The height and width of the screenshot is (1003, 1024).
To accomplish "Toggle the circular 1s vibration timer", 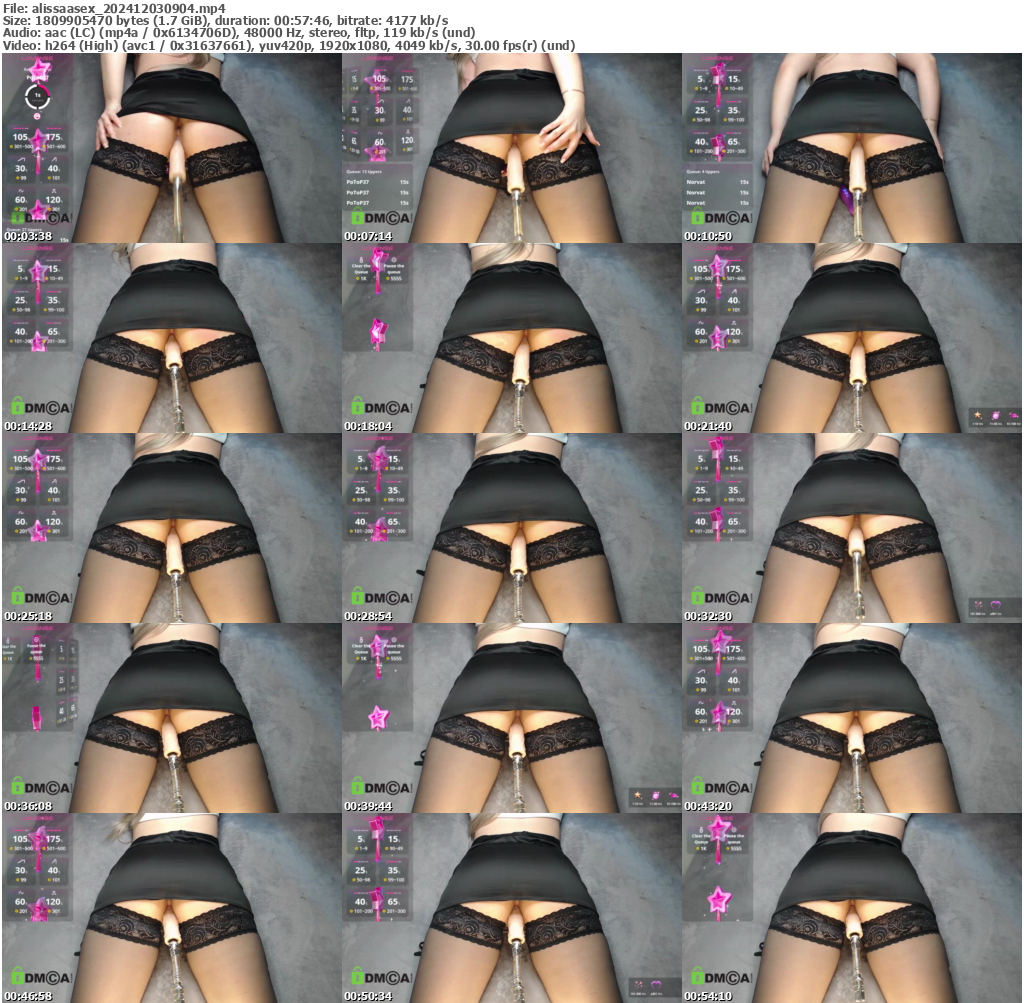I will point(37,96).
